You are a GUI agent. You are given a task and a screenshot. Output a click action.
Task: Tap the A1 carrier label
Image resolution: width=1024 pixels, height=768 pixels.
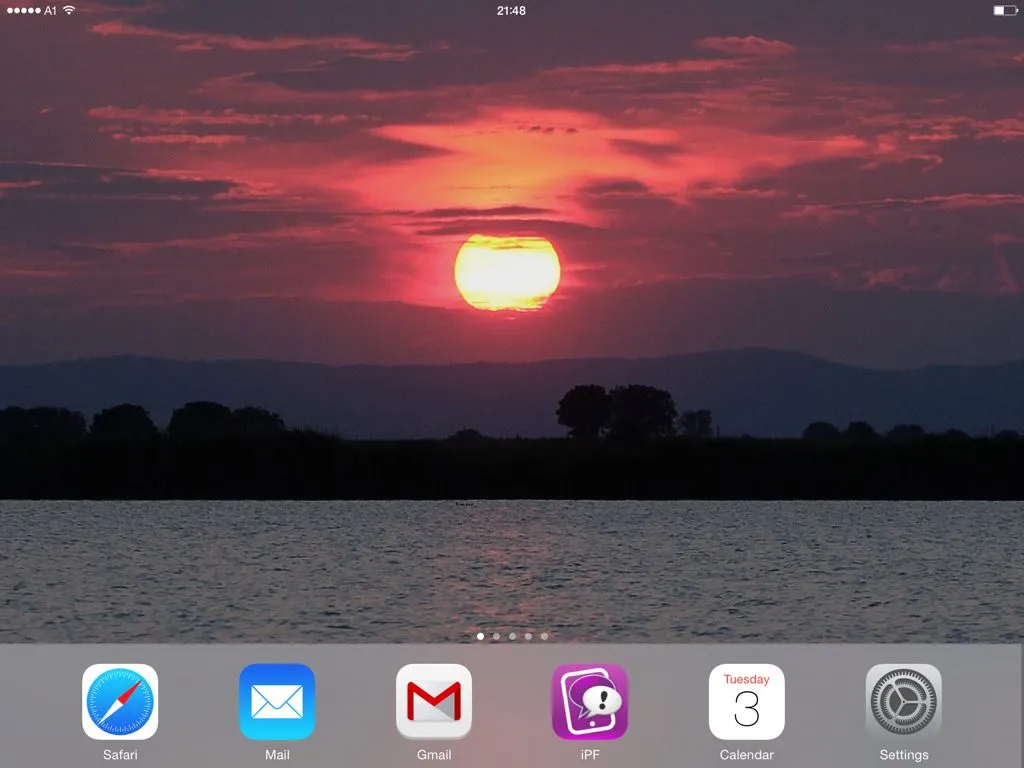pos(51,10)
